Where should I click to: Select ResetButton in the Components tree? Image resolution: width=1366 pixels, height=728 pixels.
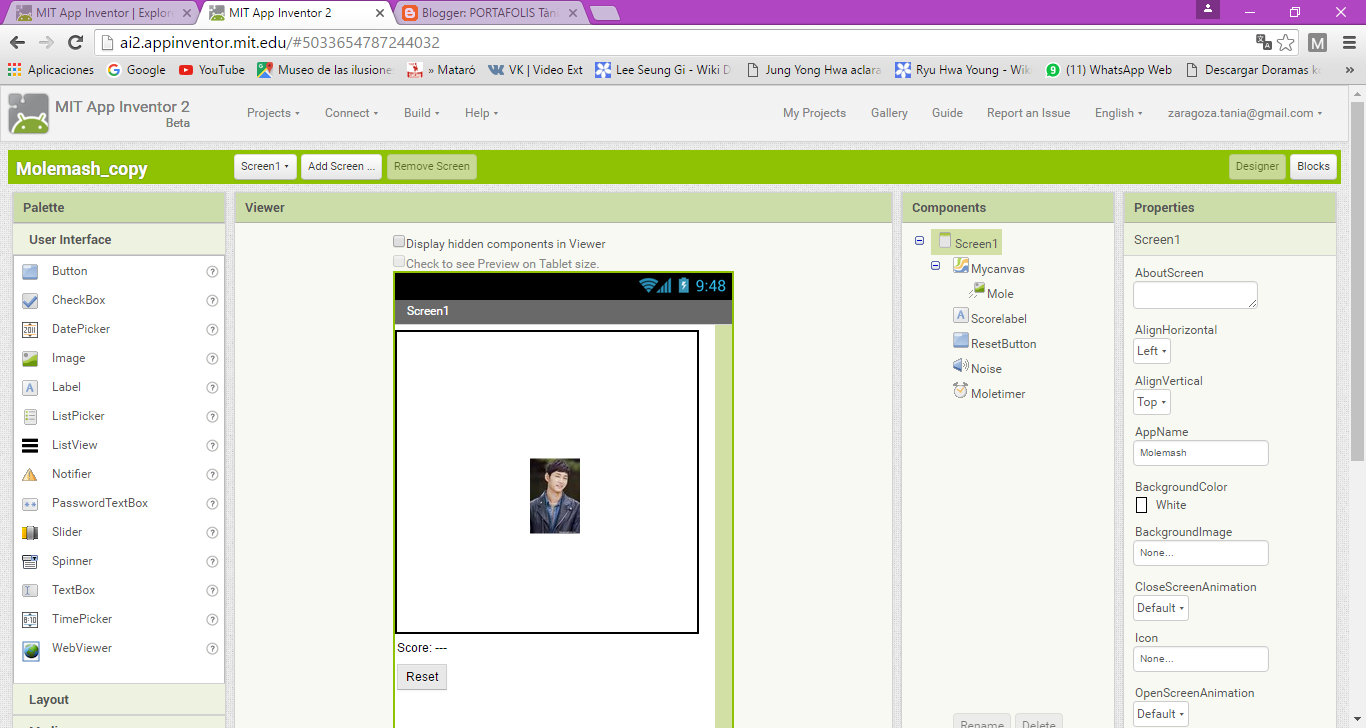tap(1003, 344)
